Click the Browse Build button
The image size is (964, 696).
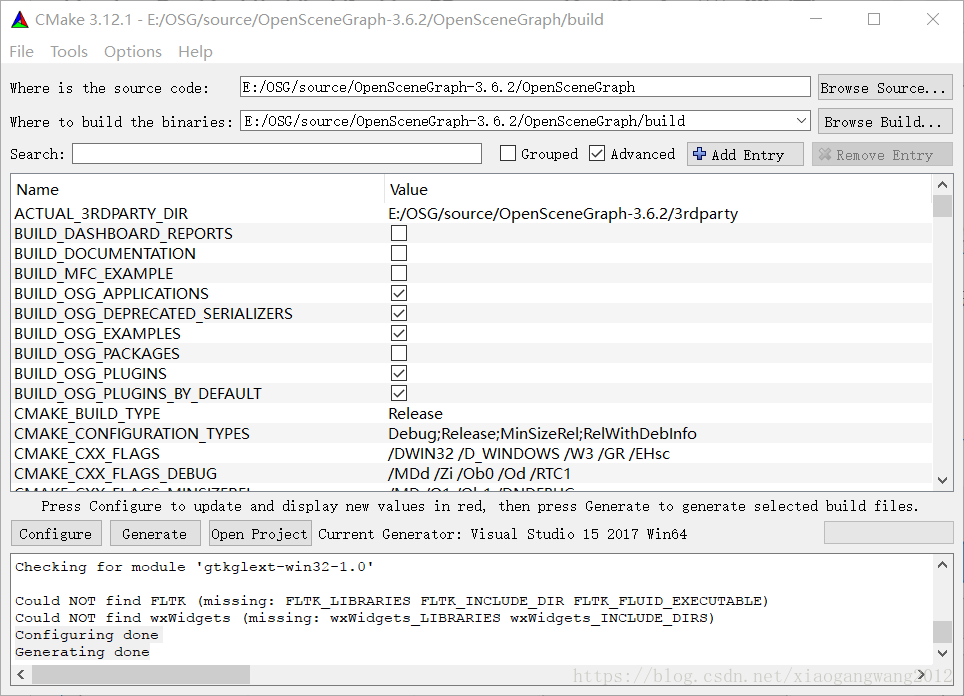tap(885, 122)
